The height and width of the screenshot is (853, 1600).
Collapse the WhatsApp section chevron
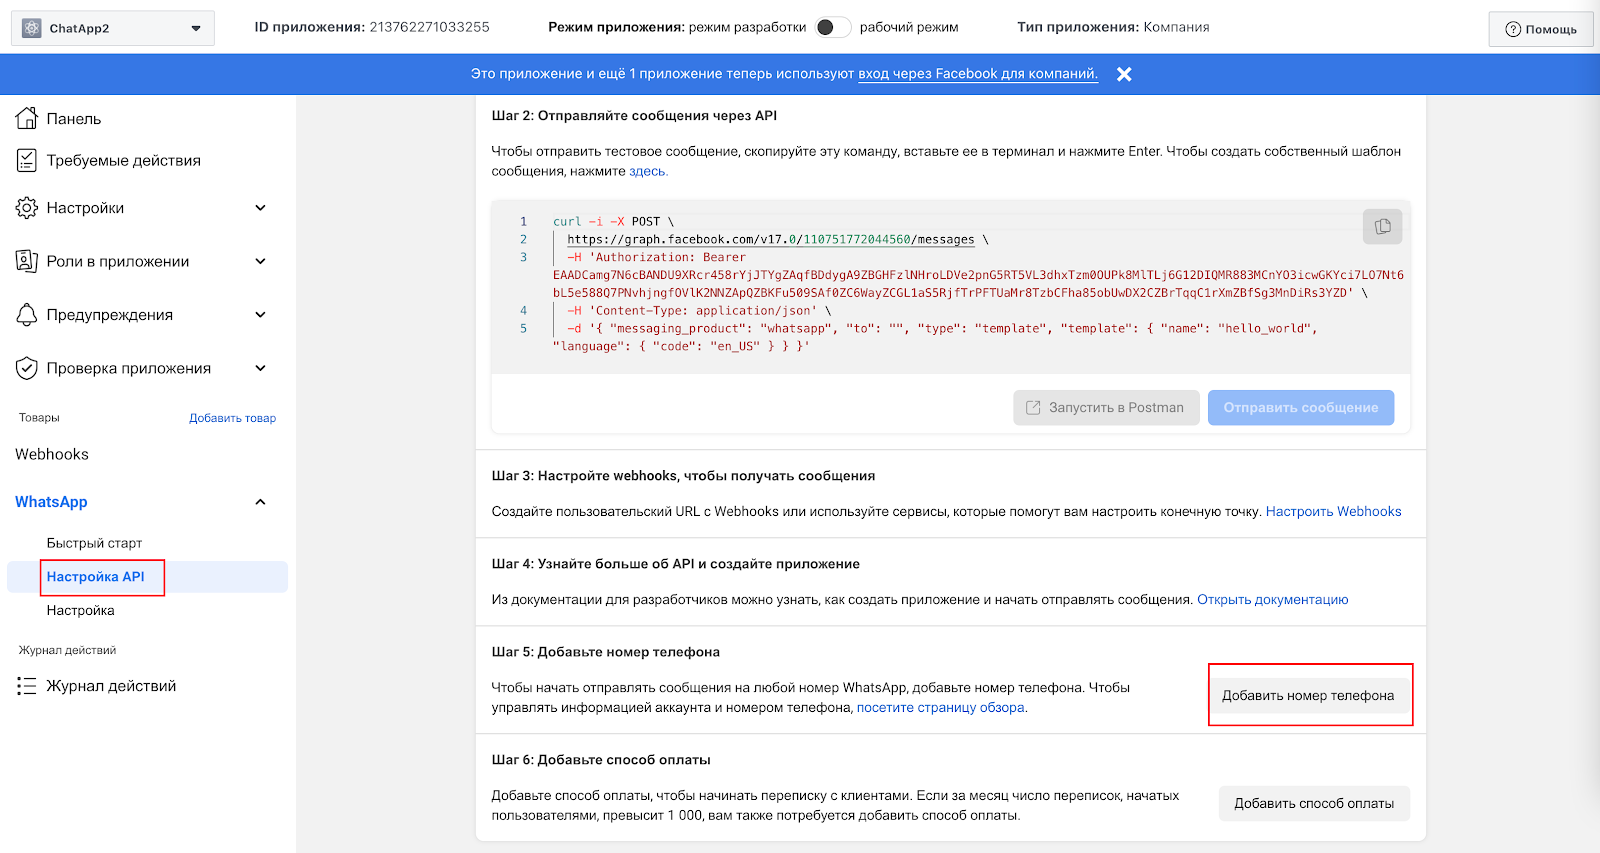260,502
